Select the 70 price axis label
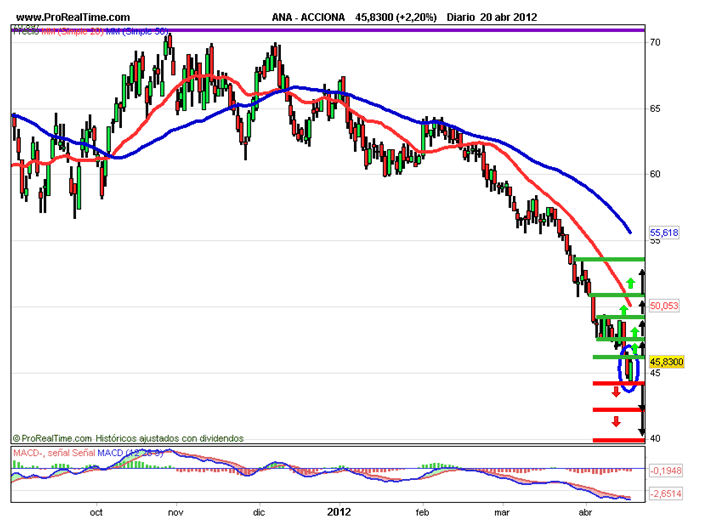The width and height of the screenshot is (708, 525). click(655, 42)
